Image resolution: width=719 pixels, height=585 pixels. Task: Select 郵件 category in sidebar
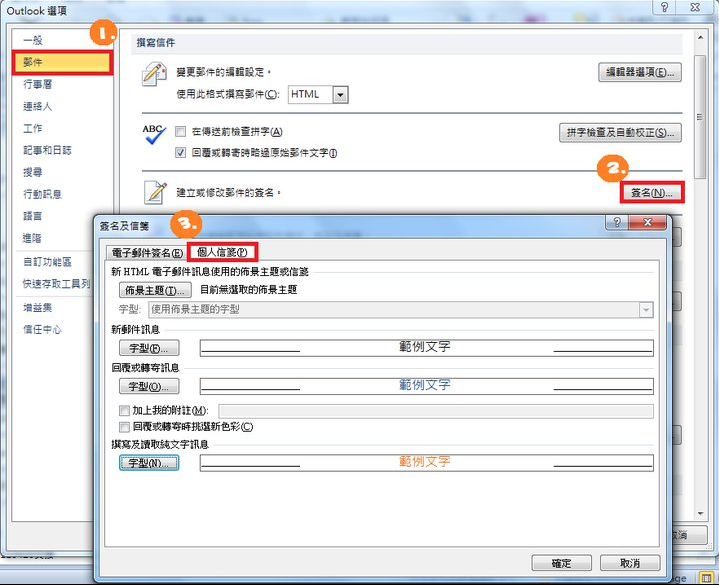tap(62, 62)
